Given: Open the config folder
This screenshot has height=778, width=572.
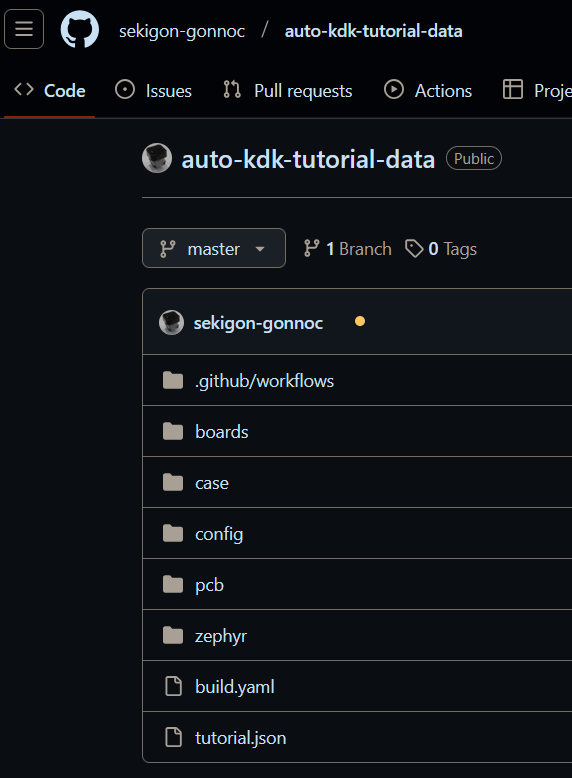Looking at the screenshot, I should tap(219, 534).
